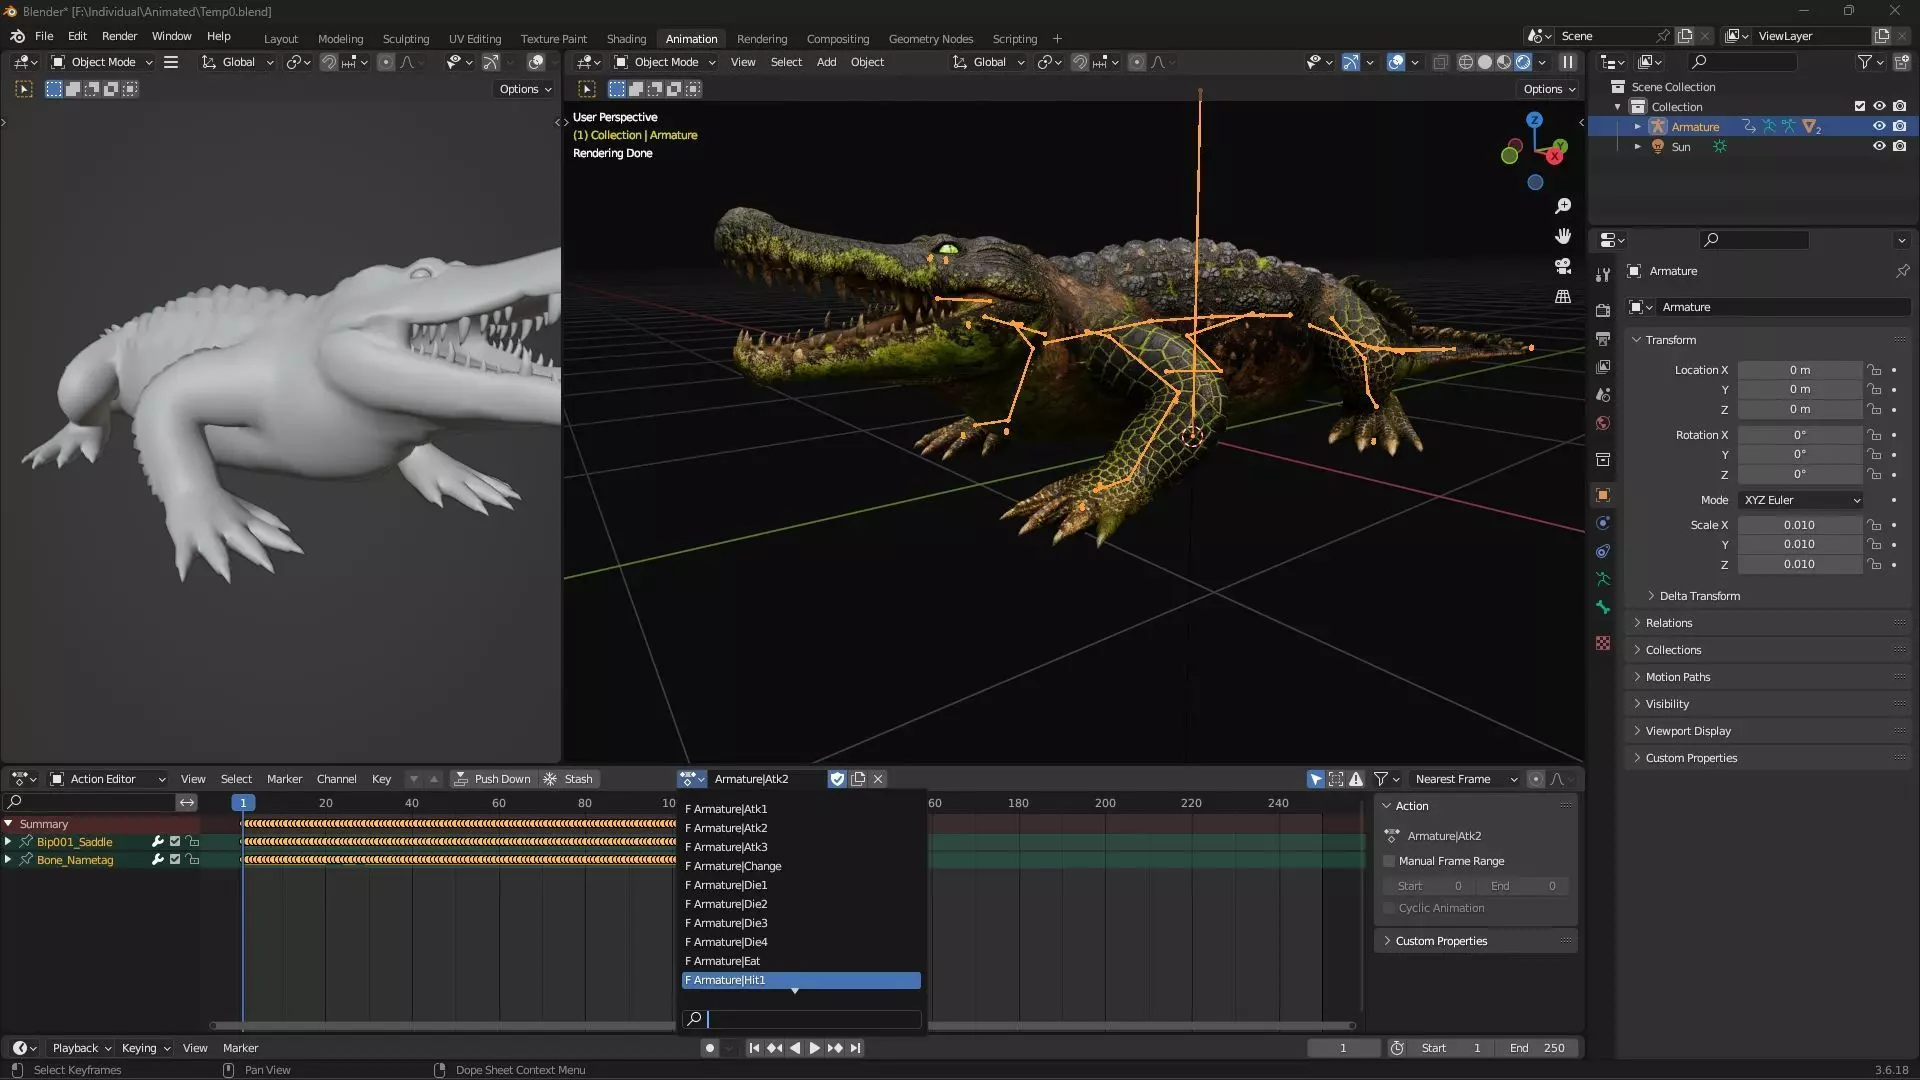1920x1080 pixels.
Task: Enable Manual Frame Range checkbox
Action: pyautogui.click(x=1389, y=861)
